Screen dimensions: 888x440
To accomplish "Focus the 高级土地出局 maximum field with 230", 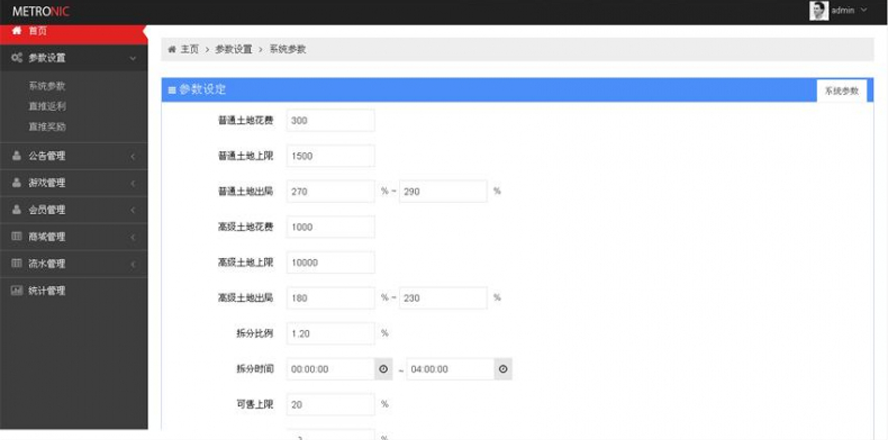I will [443, 298].
